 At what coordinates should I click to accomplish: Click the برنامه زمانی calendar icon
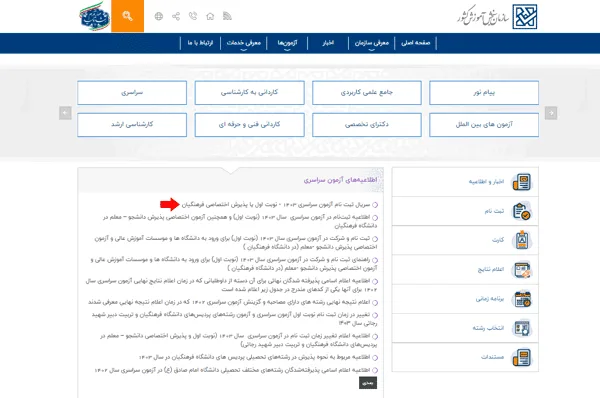tap(522, 299)
